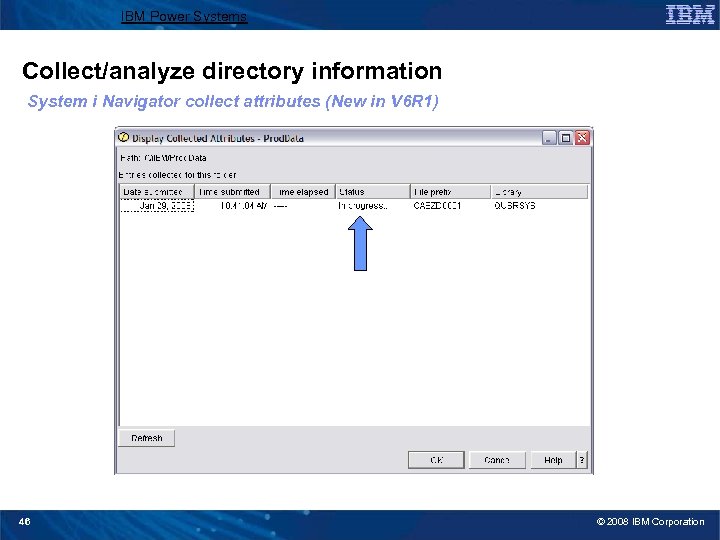The height and width of the screenshot is (540, 720).
Task: Click the question mark context help button
Action: 582,460
